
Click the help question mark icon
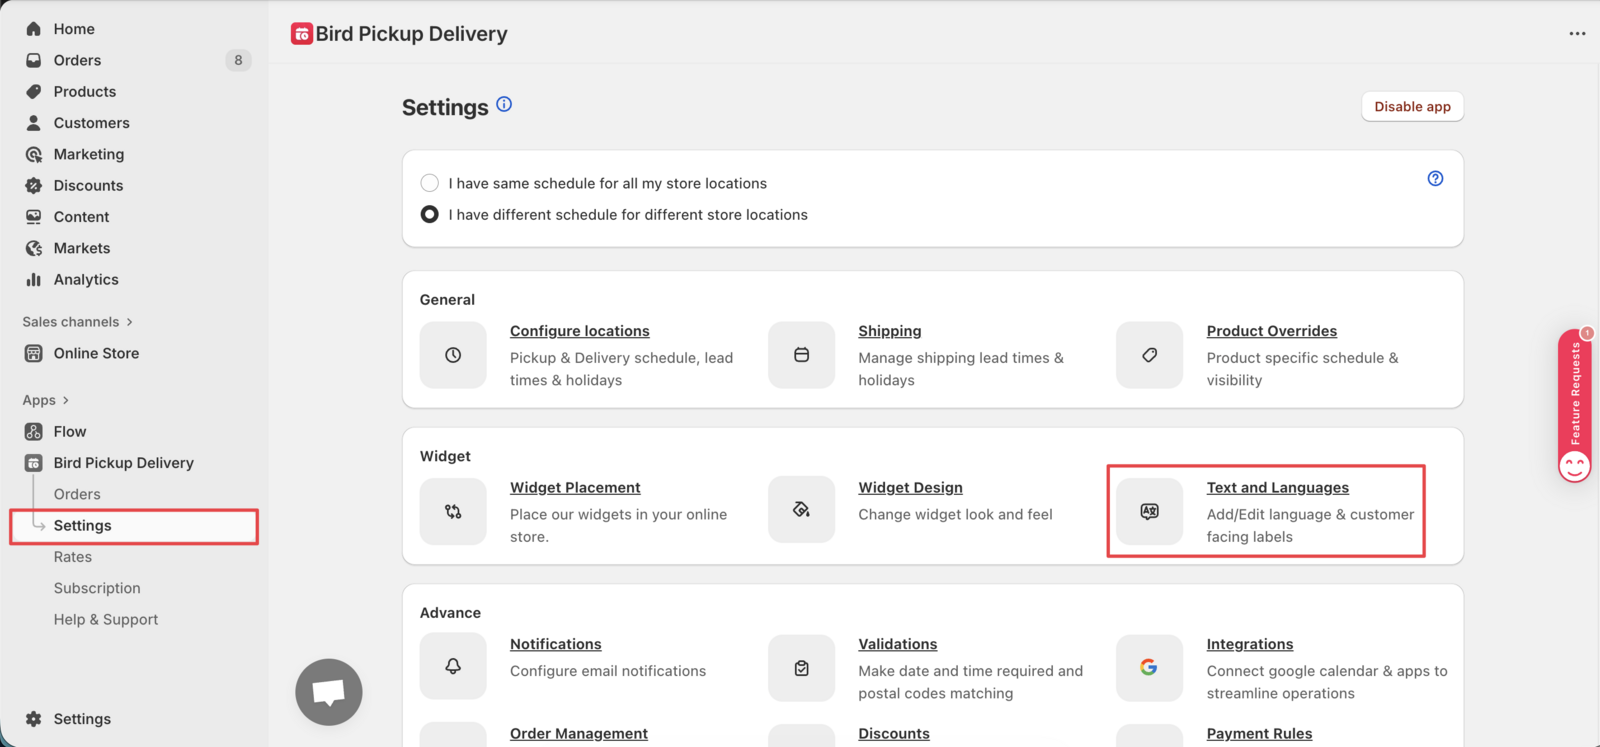[1435, 178]
